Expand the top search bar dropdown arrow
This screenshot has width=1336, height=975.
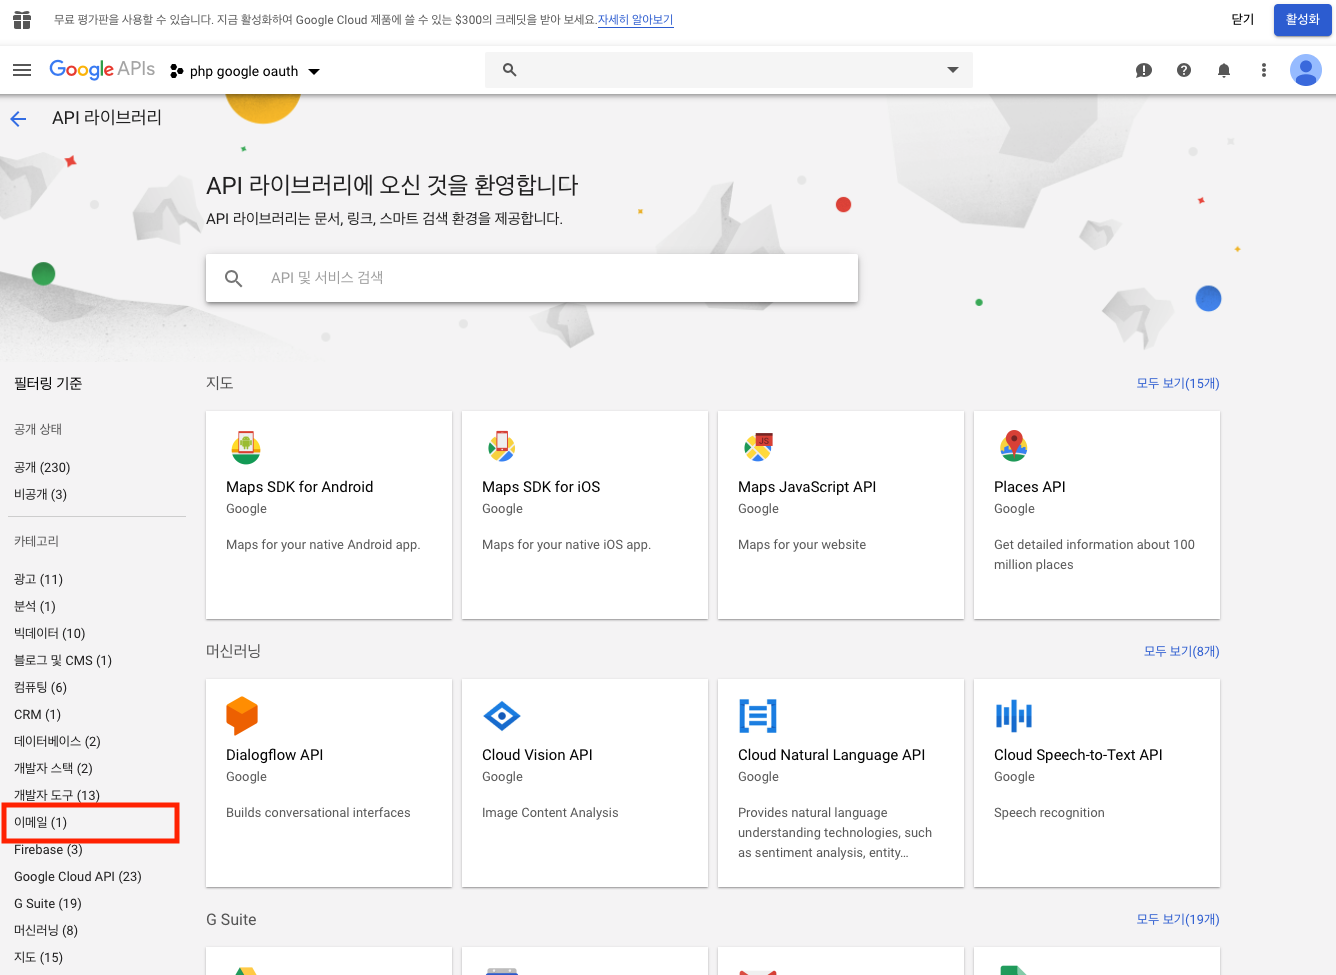coord(953,70)
